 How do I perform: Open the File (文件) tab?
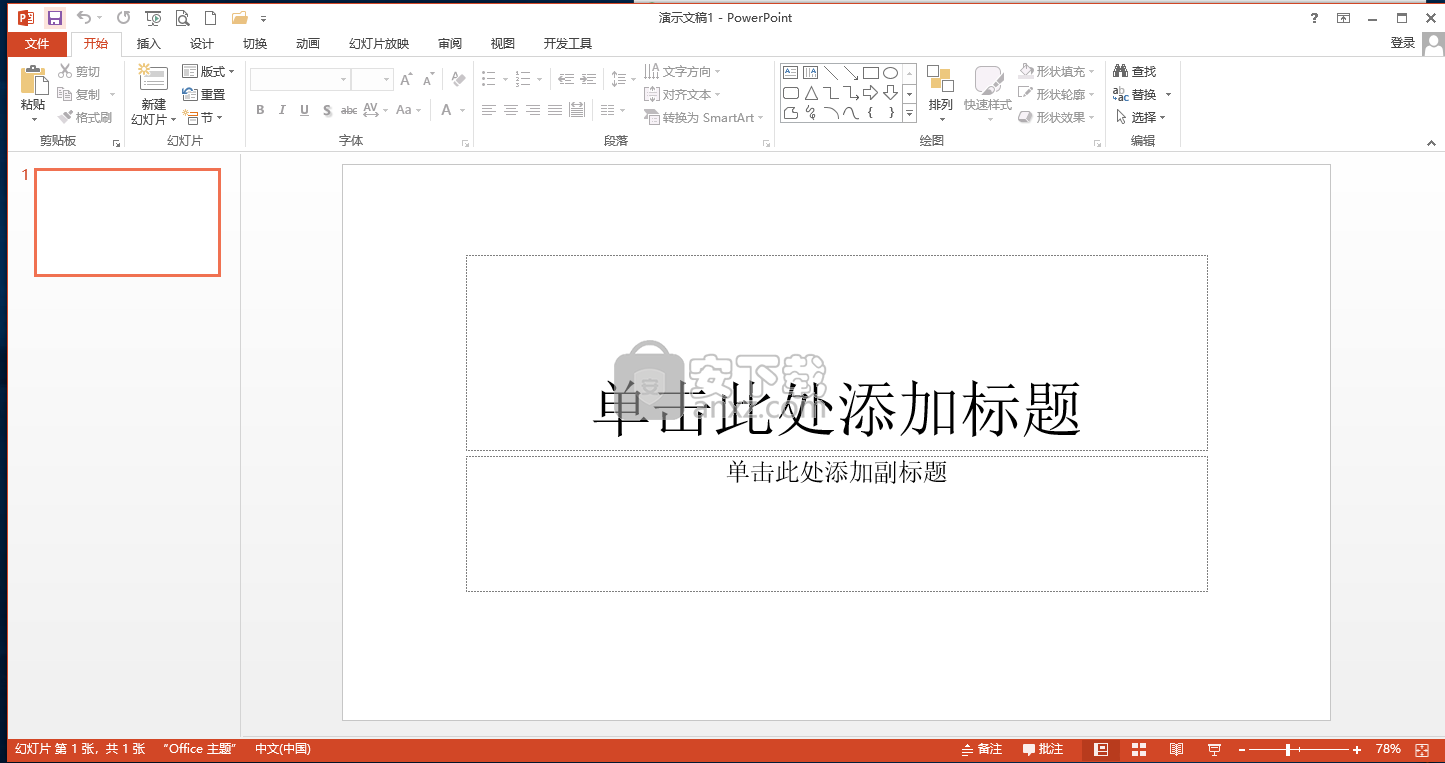[x=37, y=44]
